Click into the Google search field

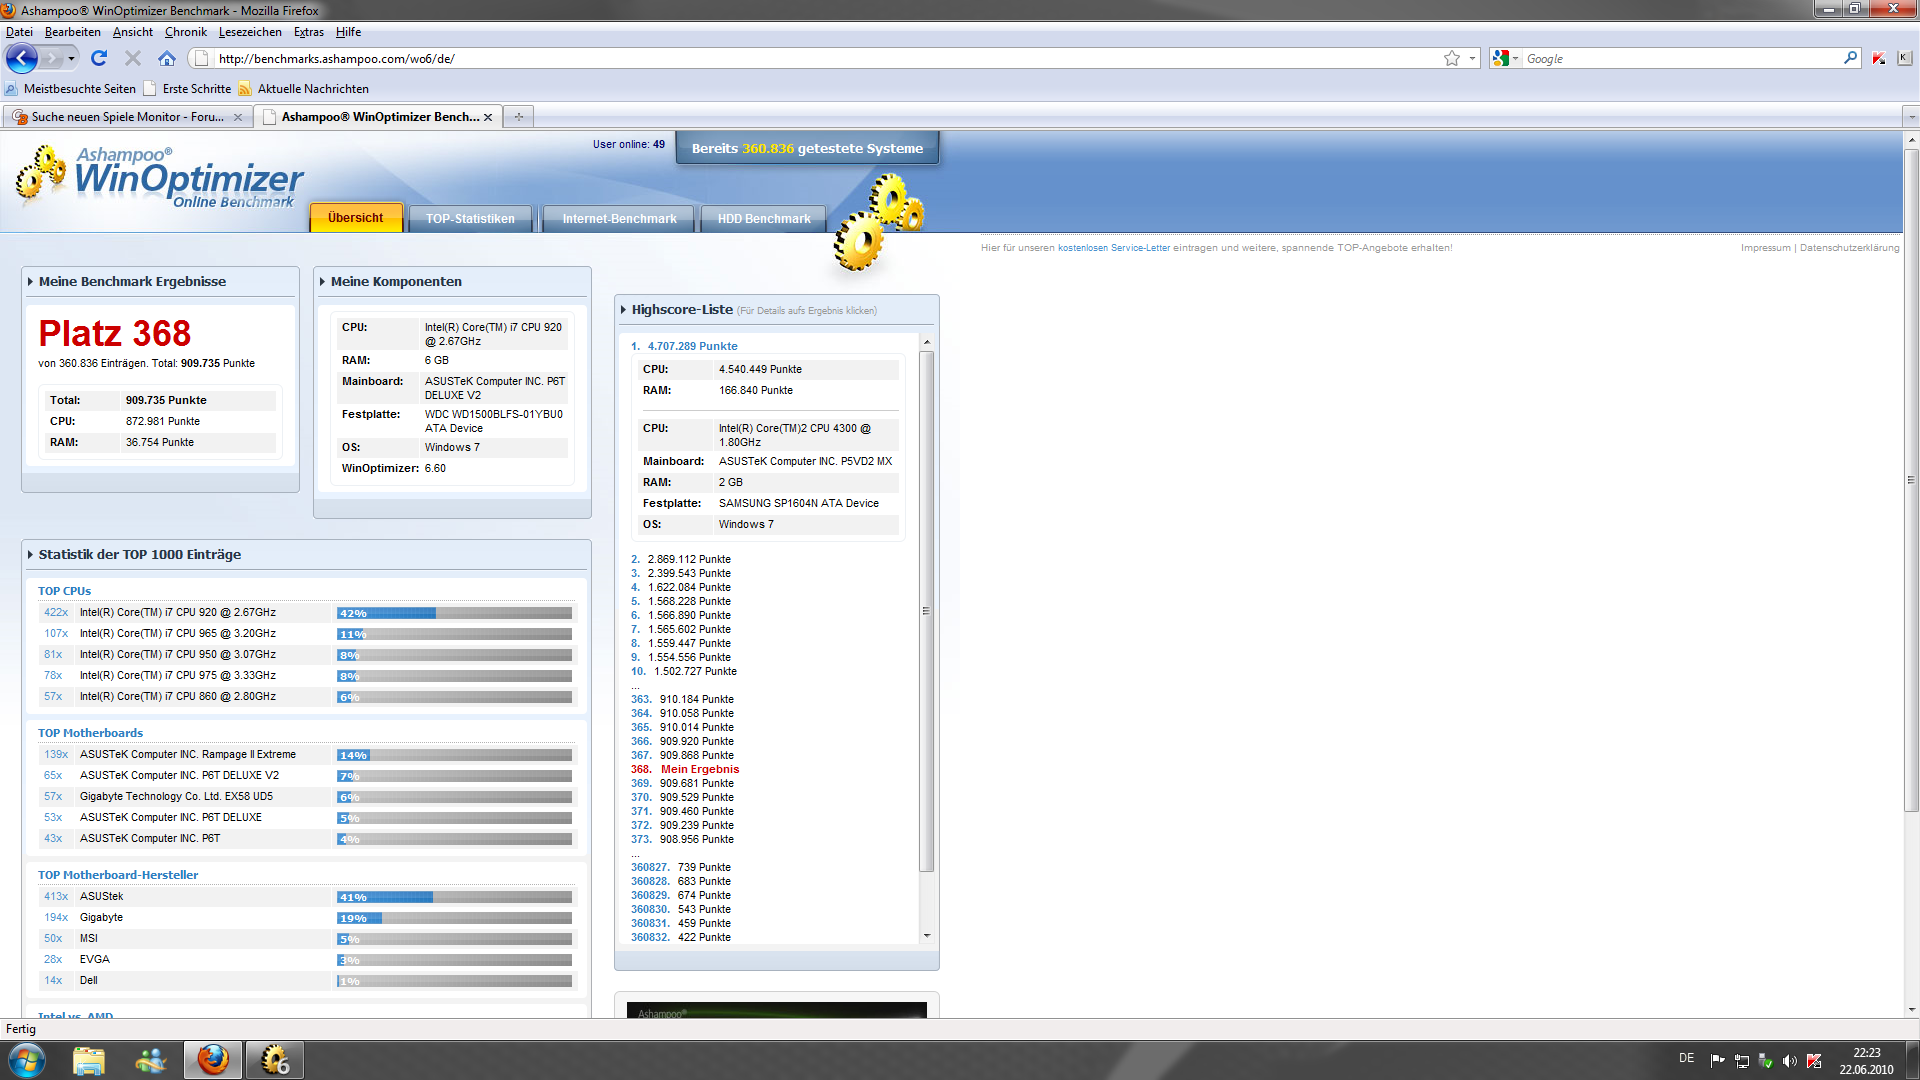pyautogui.click(x=1680, y=58)
